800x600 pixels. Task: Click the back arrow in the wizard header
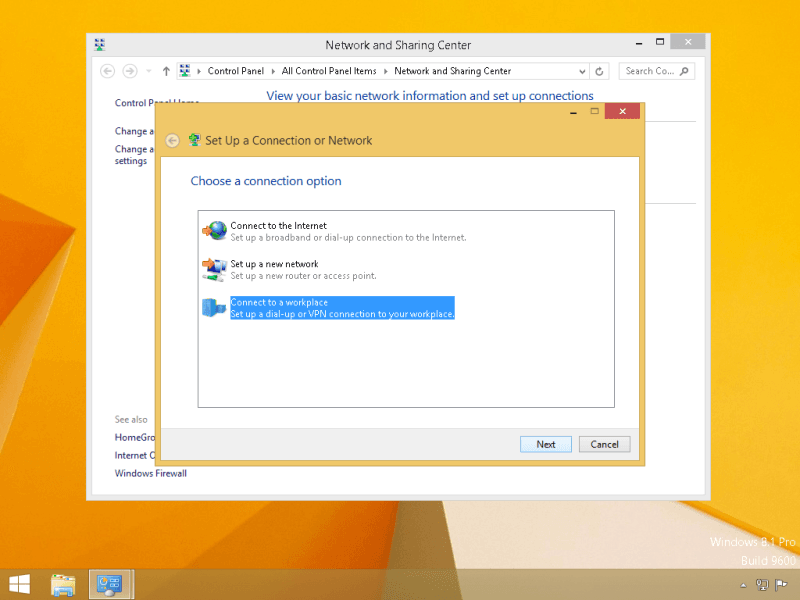pyautogui.click(x=173, y=141)
